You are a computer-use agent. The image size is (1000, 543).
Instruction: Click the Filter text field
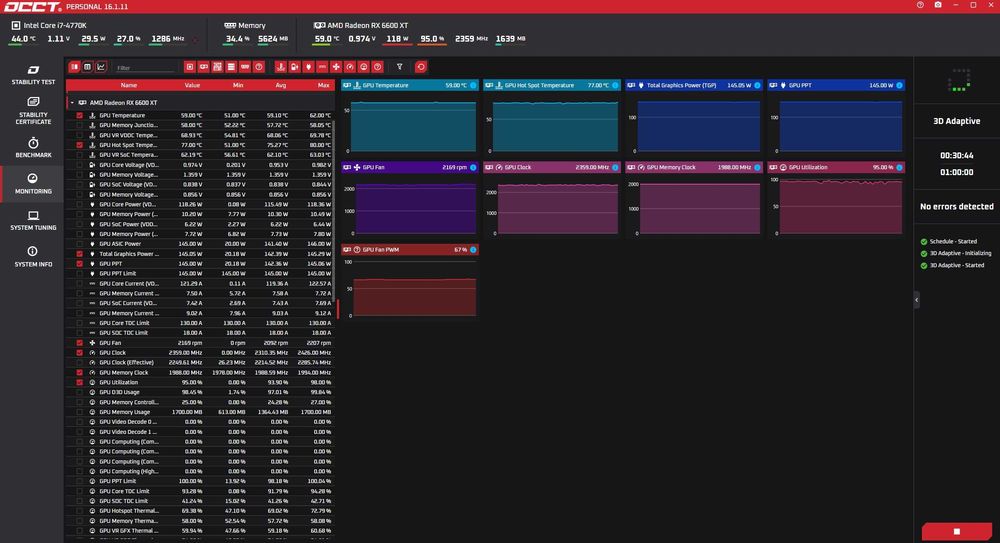pyautogui.click(x=145, y=67)
